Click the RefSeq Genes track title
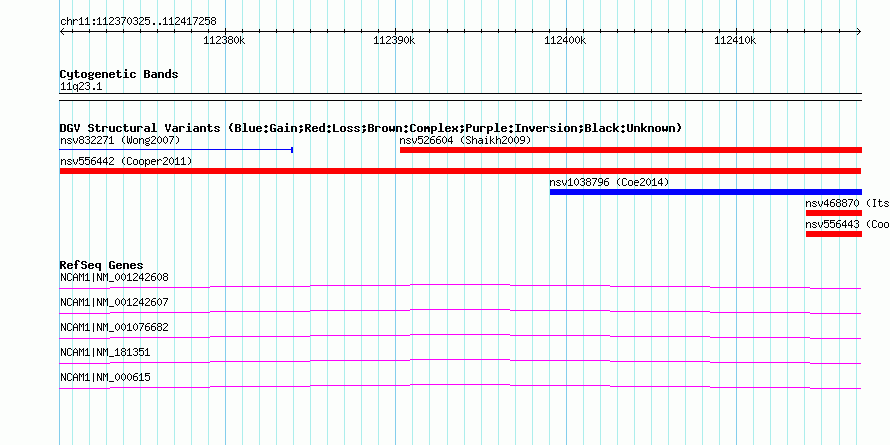The image size is (890, 445). [102, 266]
